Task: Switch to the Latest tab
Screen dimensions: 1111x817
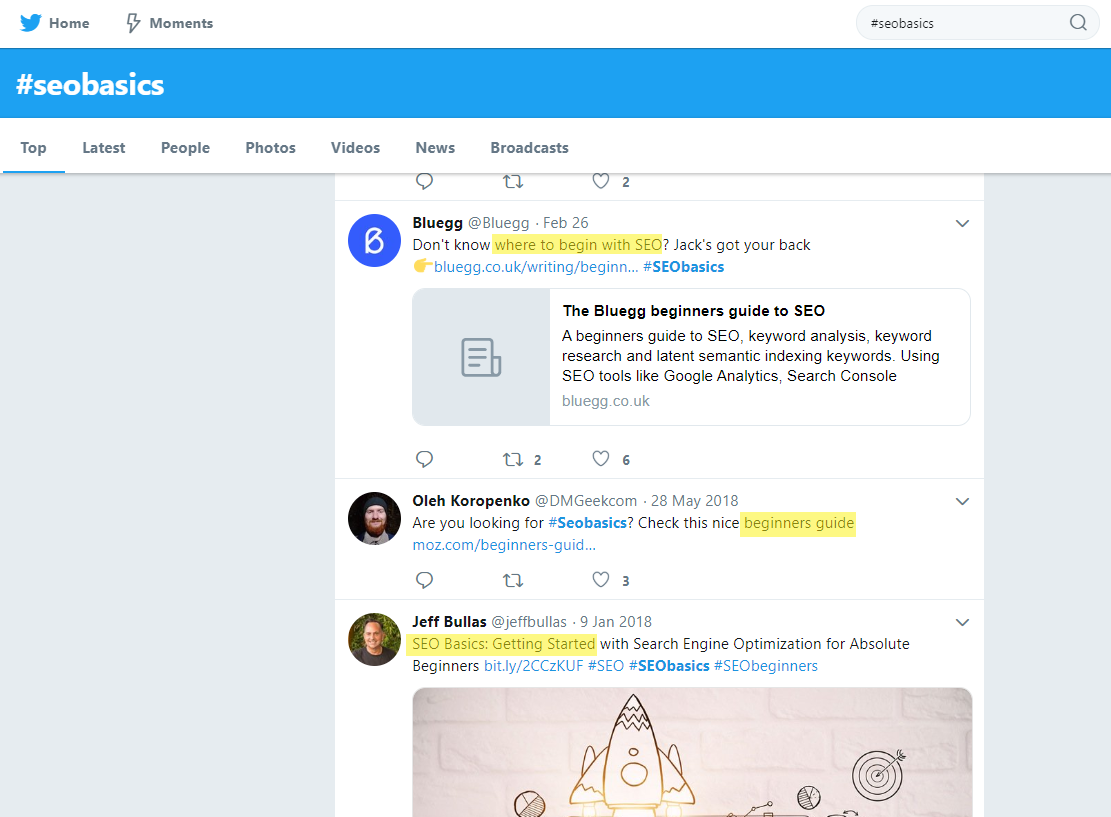Action: click(103, 147)
